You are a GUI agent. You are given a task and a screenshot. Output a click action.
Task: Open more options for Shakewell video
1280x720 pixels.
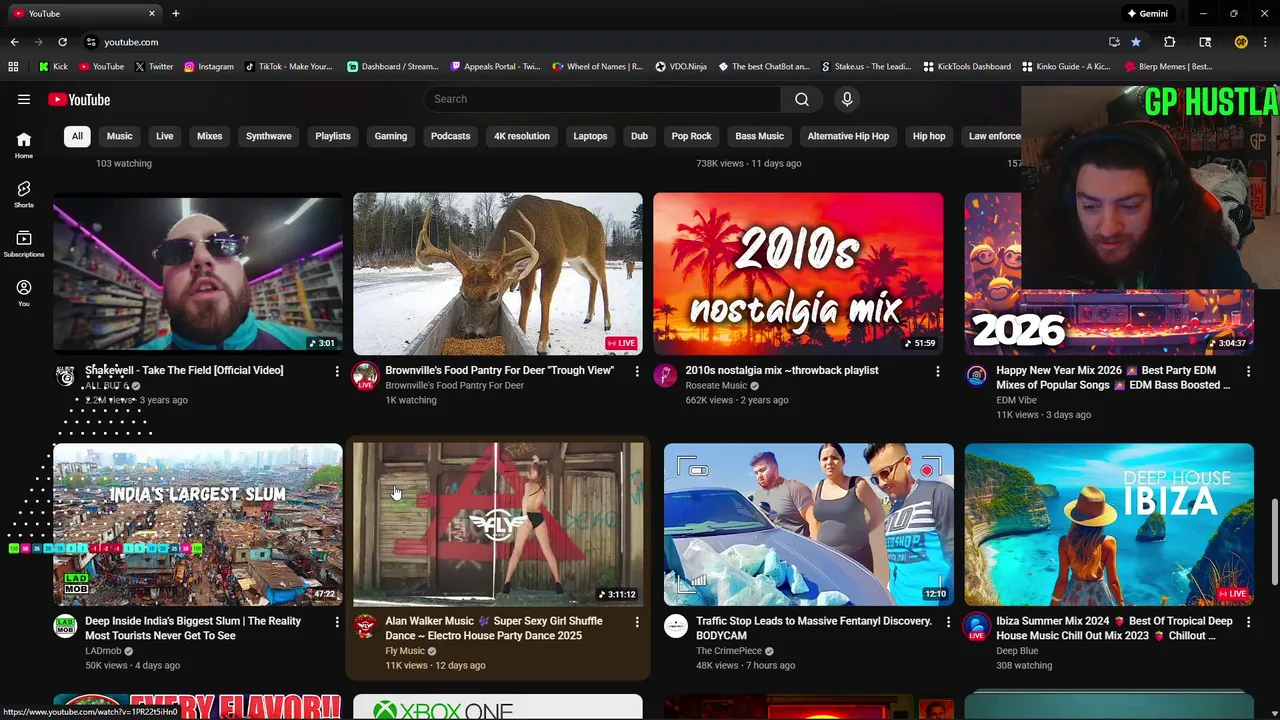(x=337, y=371)
